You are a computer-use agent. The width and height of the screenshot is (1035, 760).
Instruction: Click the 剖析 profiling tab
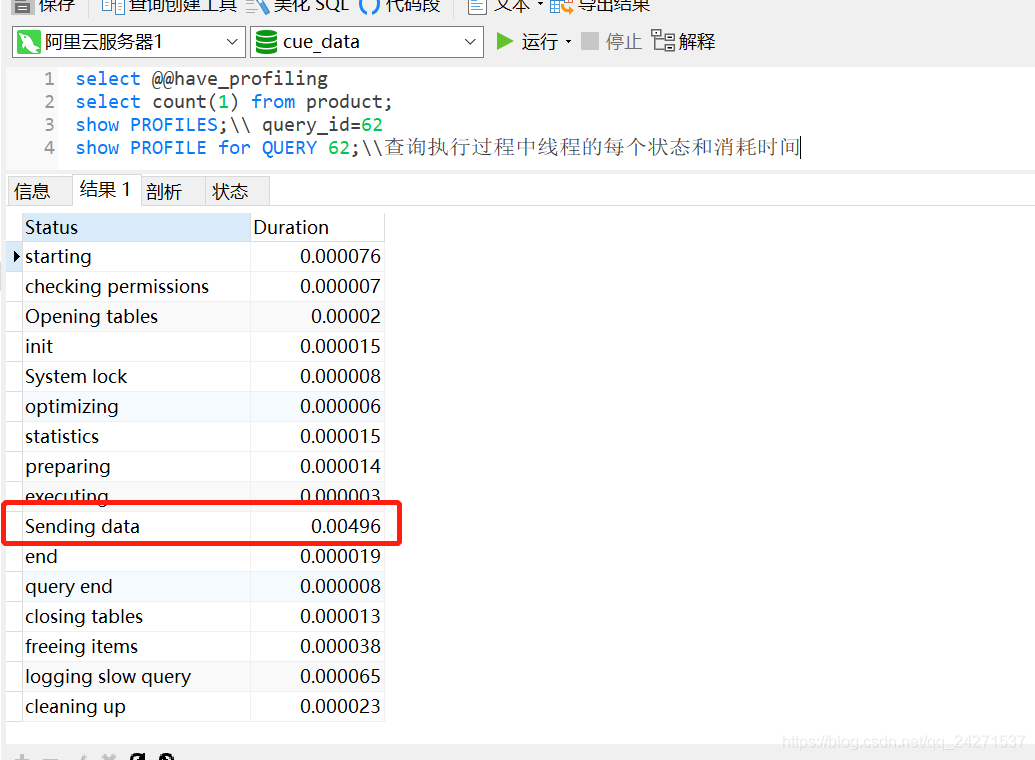coord(162,190)
